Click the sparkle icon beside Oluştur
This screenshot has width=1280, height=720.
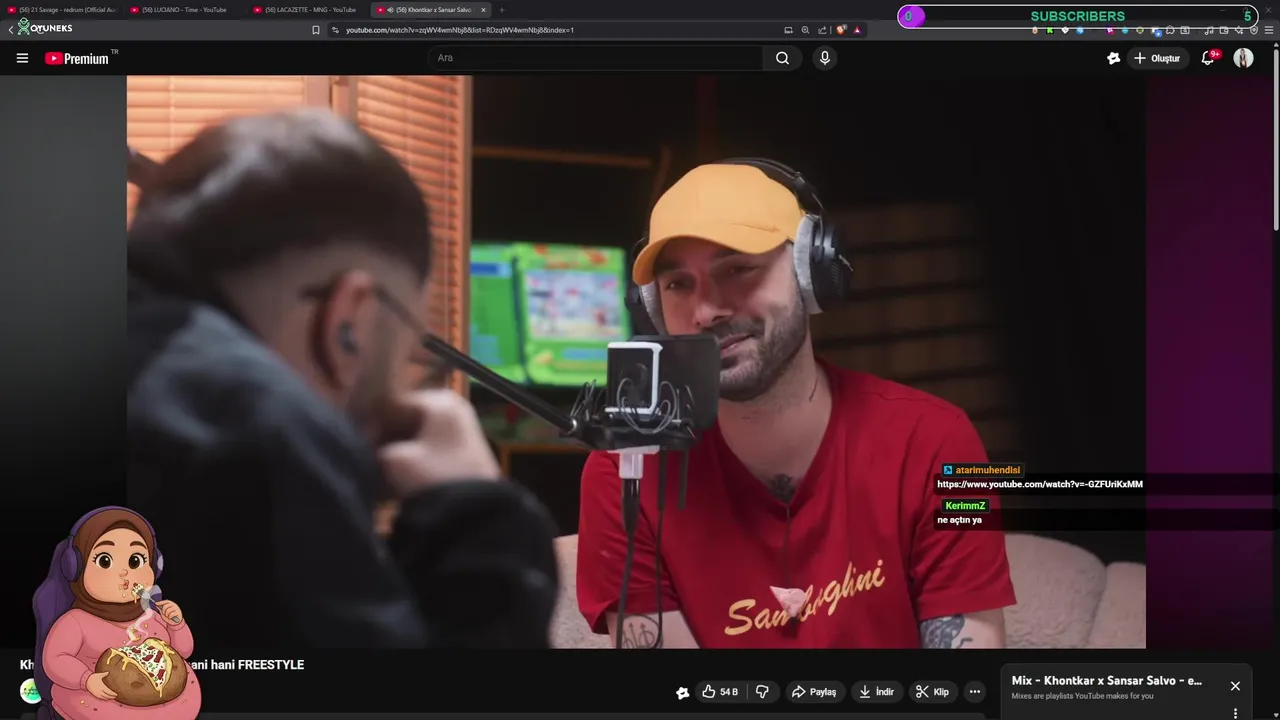pos(1113,58)
